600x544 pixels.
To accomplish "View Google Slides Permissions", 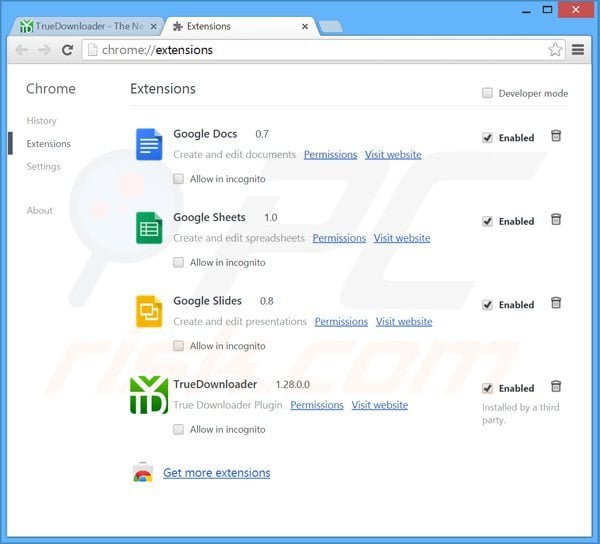I will point(341,321).
